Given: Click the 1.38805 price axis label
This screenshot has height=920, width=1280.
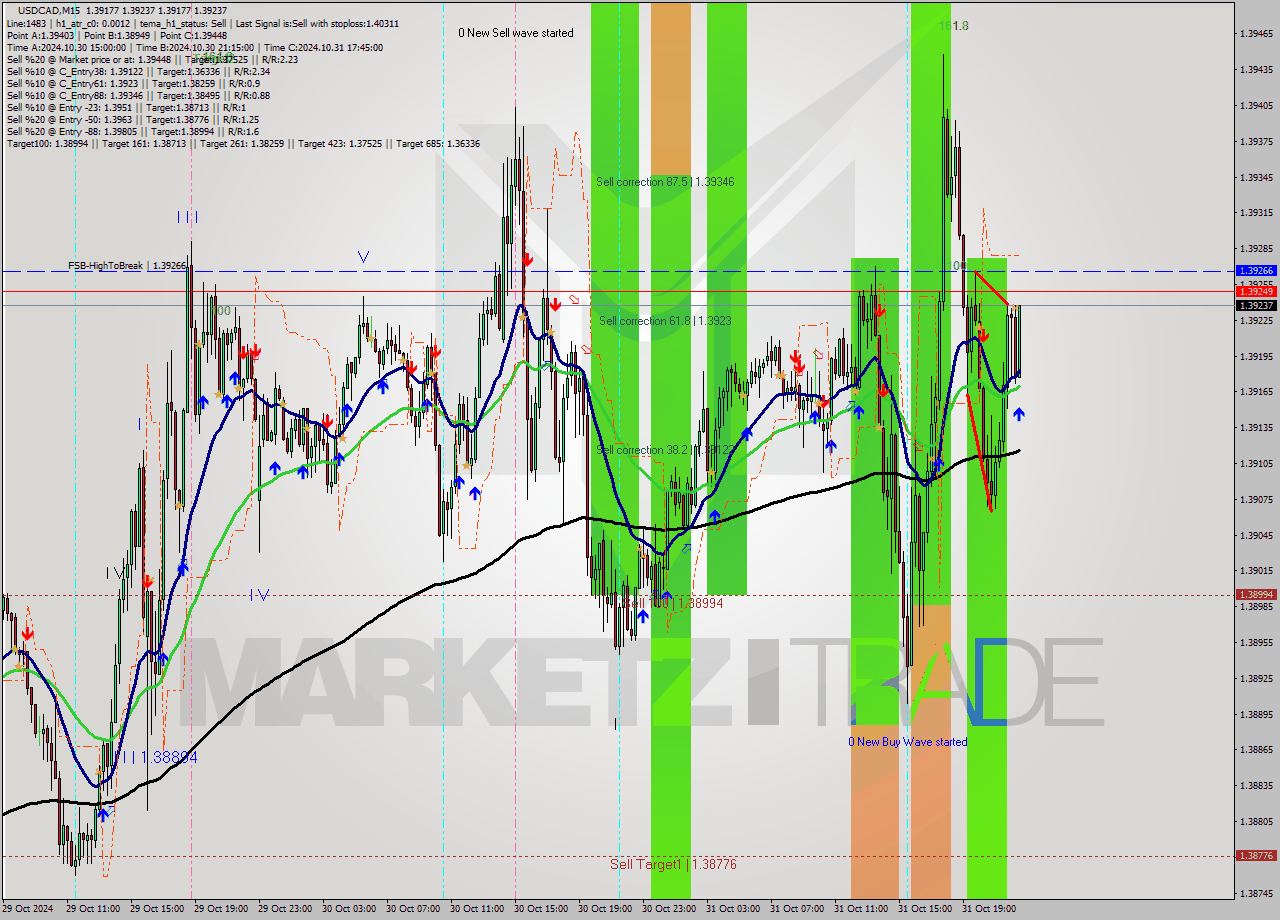Looking at the screenshot, I should 1256,821.
